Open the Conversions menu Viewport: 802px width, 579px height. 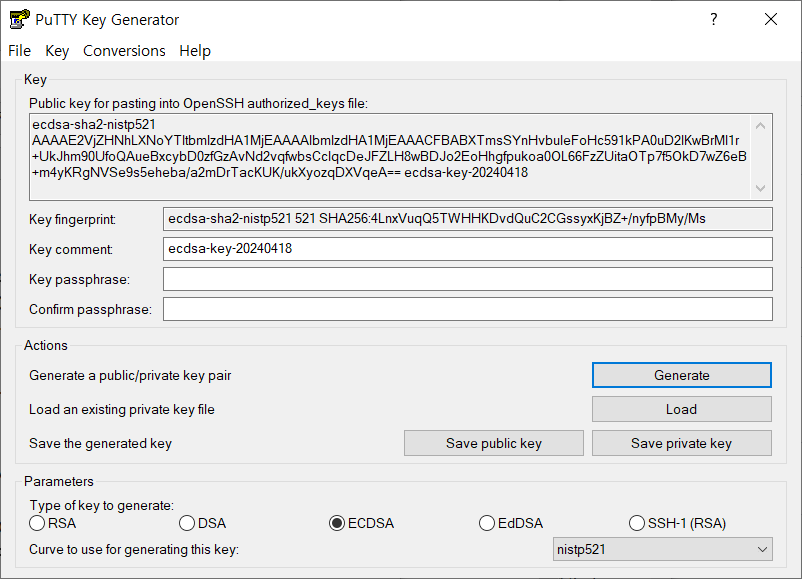tap(124, 51)
